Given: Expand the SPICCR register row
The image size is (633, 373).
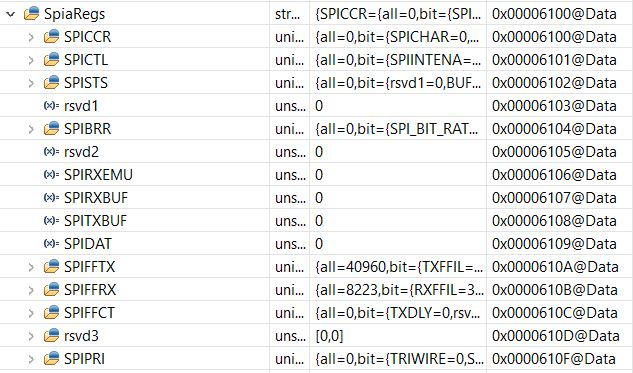Looking at the screenshot, I should [31, 37].
